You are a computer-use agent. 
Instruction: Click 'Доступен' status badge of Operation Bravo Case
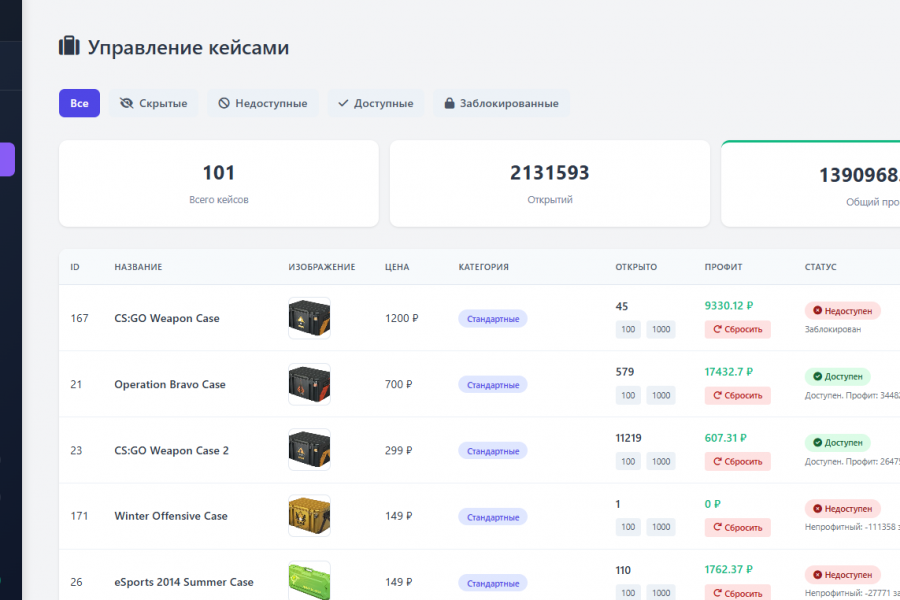tap(837, 377)
